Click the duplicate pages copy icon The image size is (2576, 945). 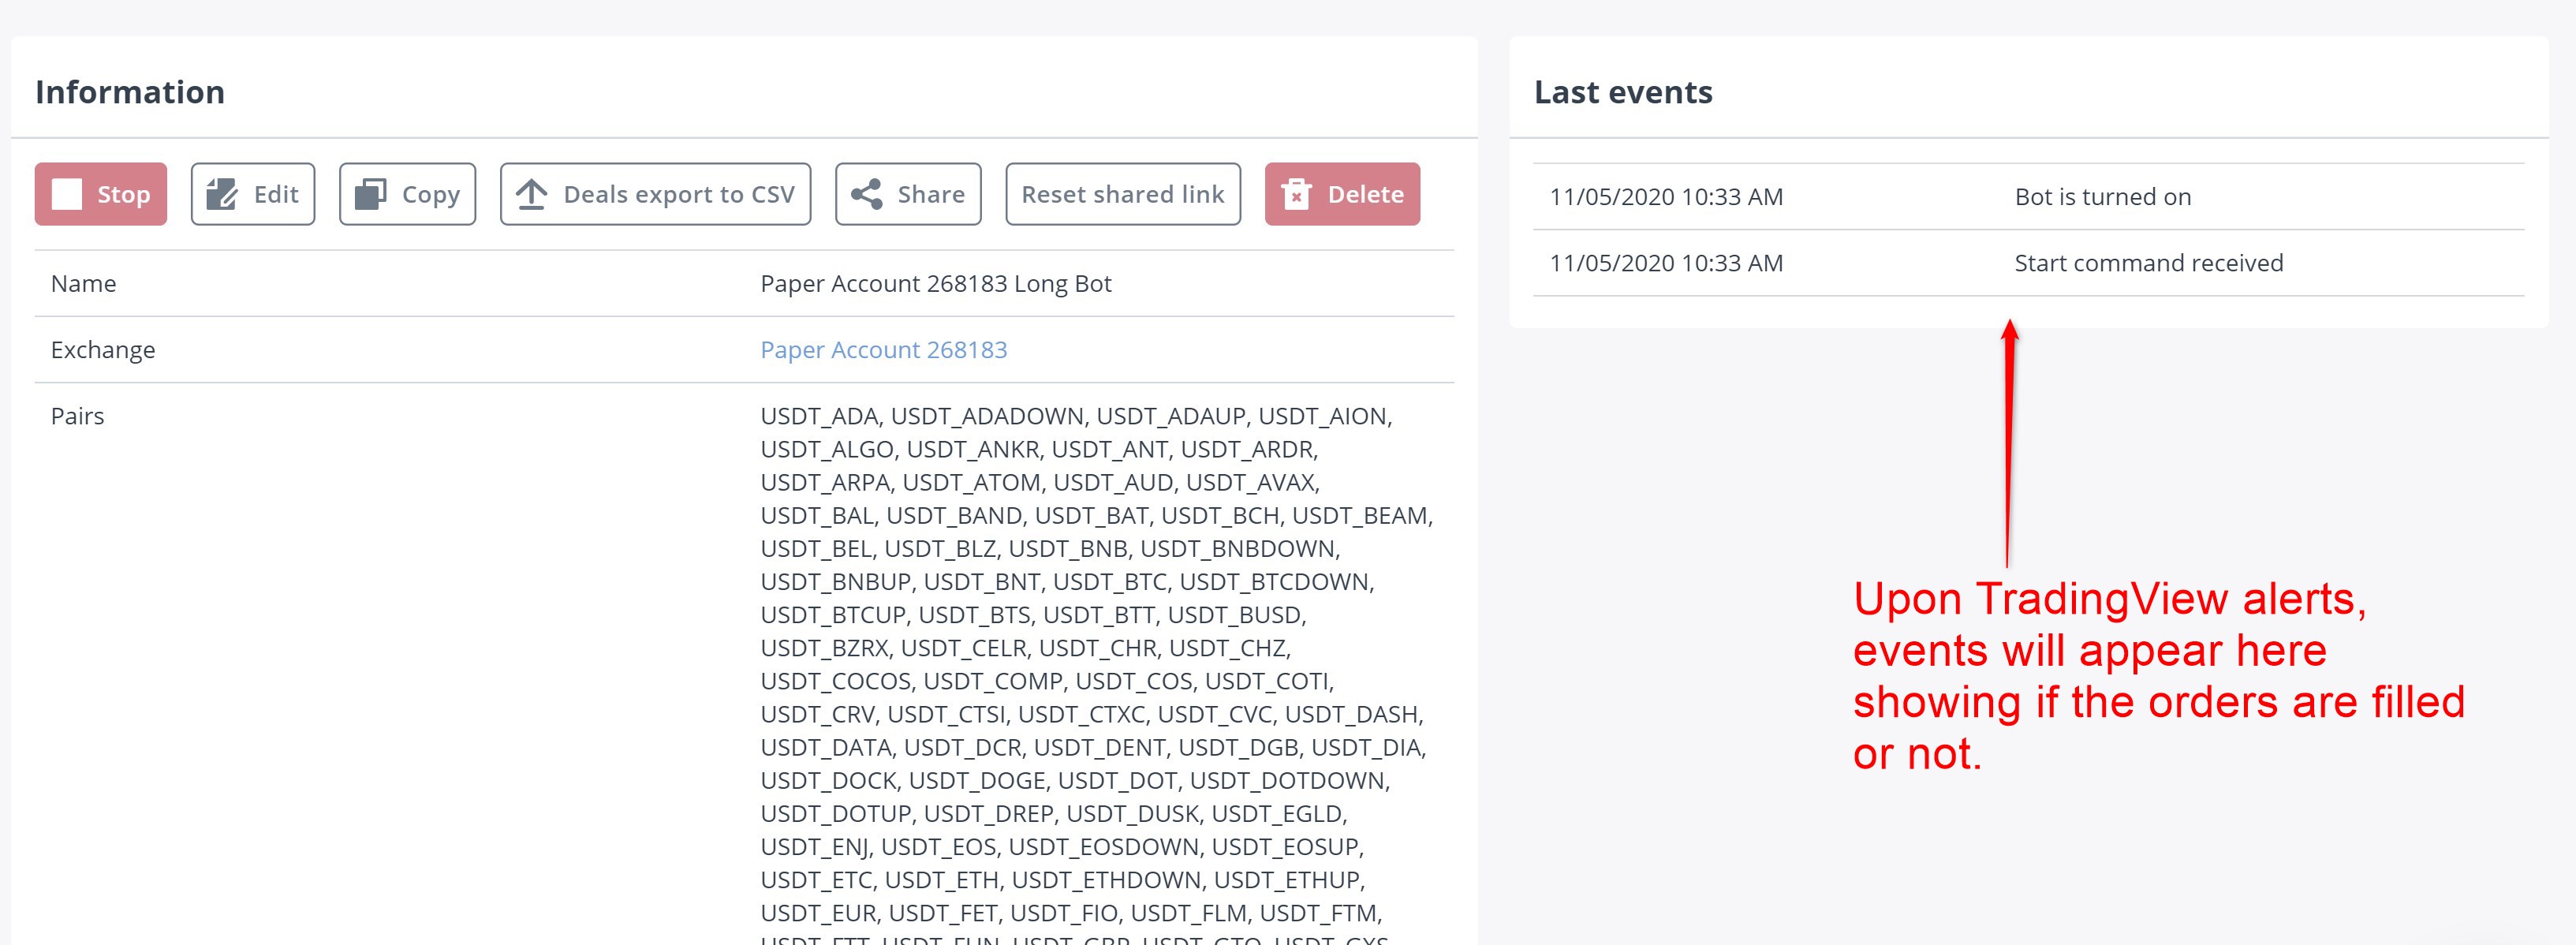pos(370,194)
